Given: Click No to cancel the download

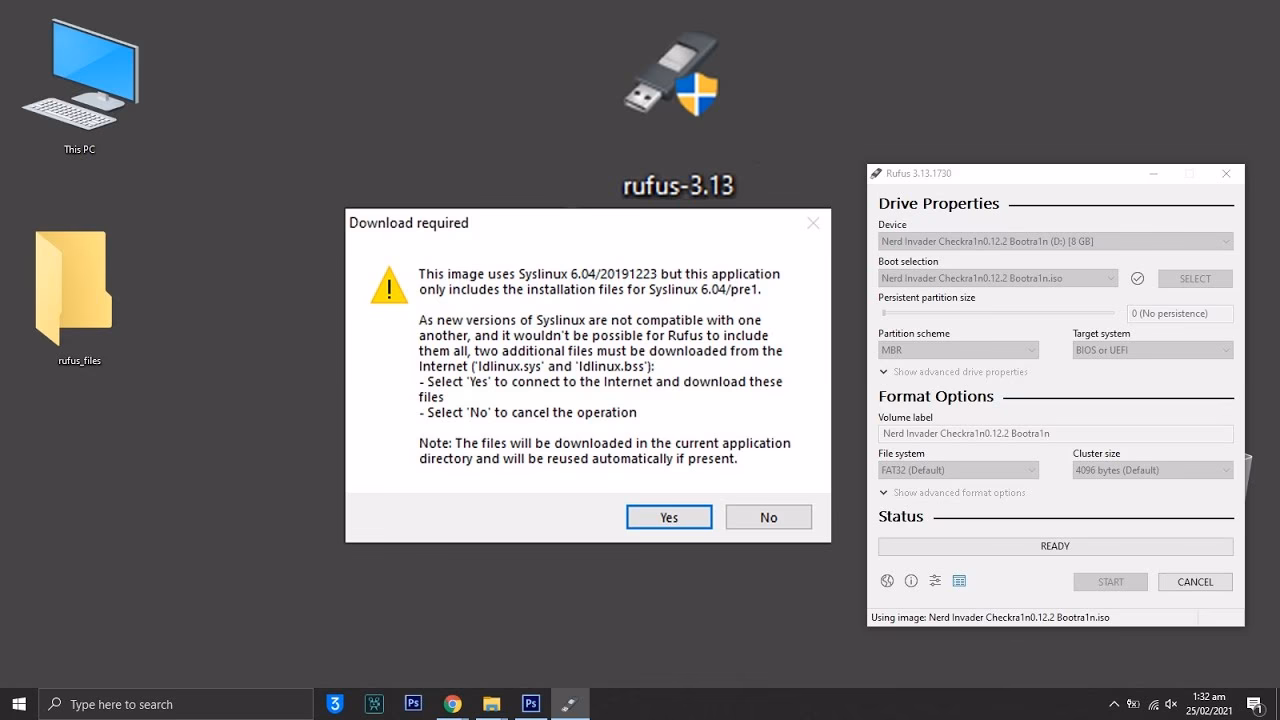Looking at the screenshot, I should point(768,517).
